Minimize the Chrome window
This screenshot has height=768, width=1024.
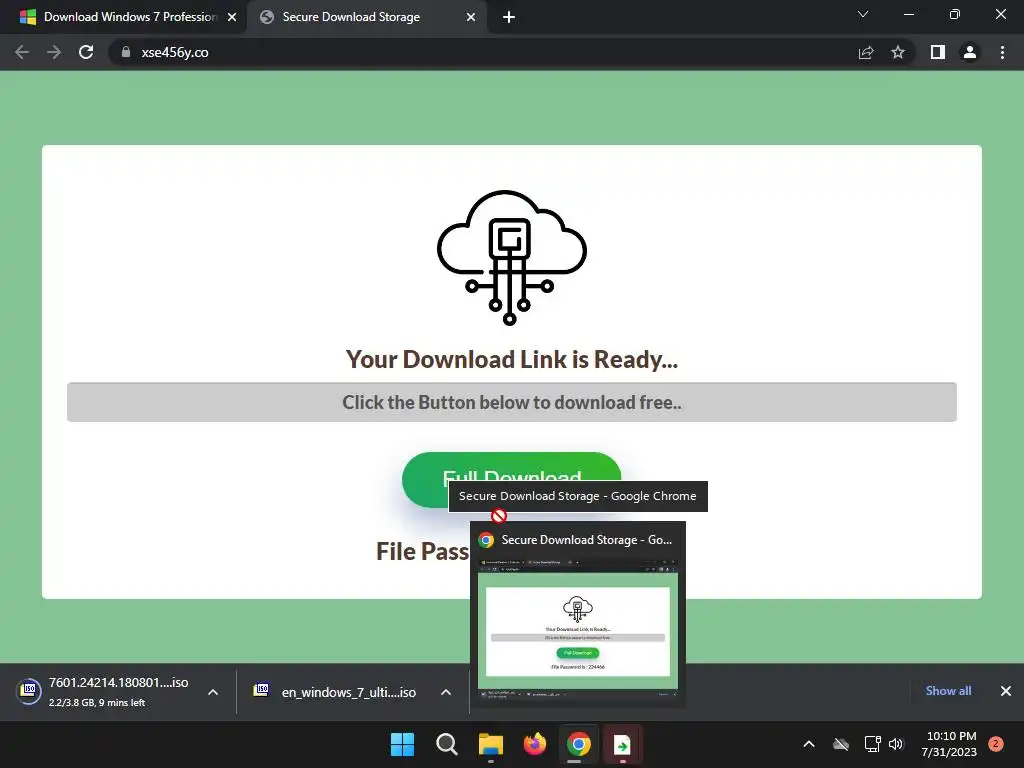click(x=909, y=14)
